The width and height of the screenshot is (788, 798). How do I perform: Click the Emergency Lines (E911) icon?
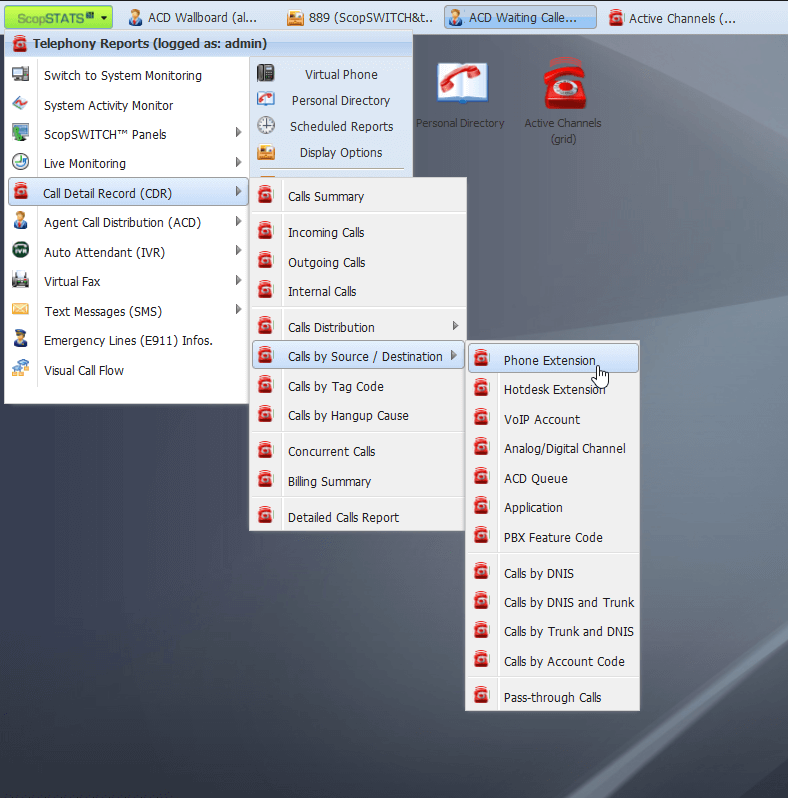click(21, 340)
